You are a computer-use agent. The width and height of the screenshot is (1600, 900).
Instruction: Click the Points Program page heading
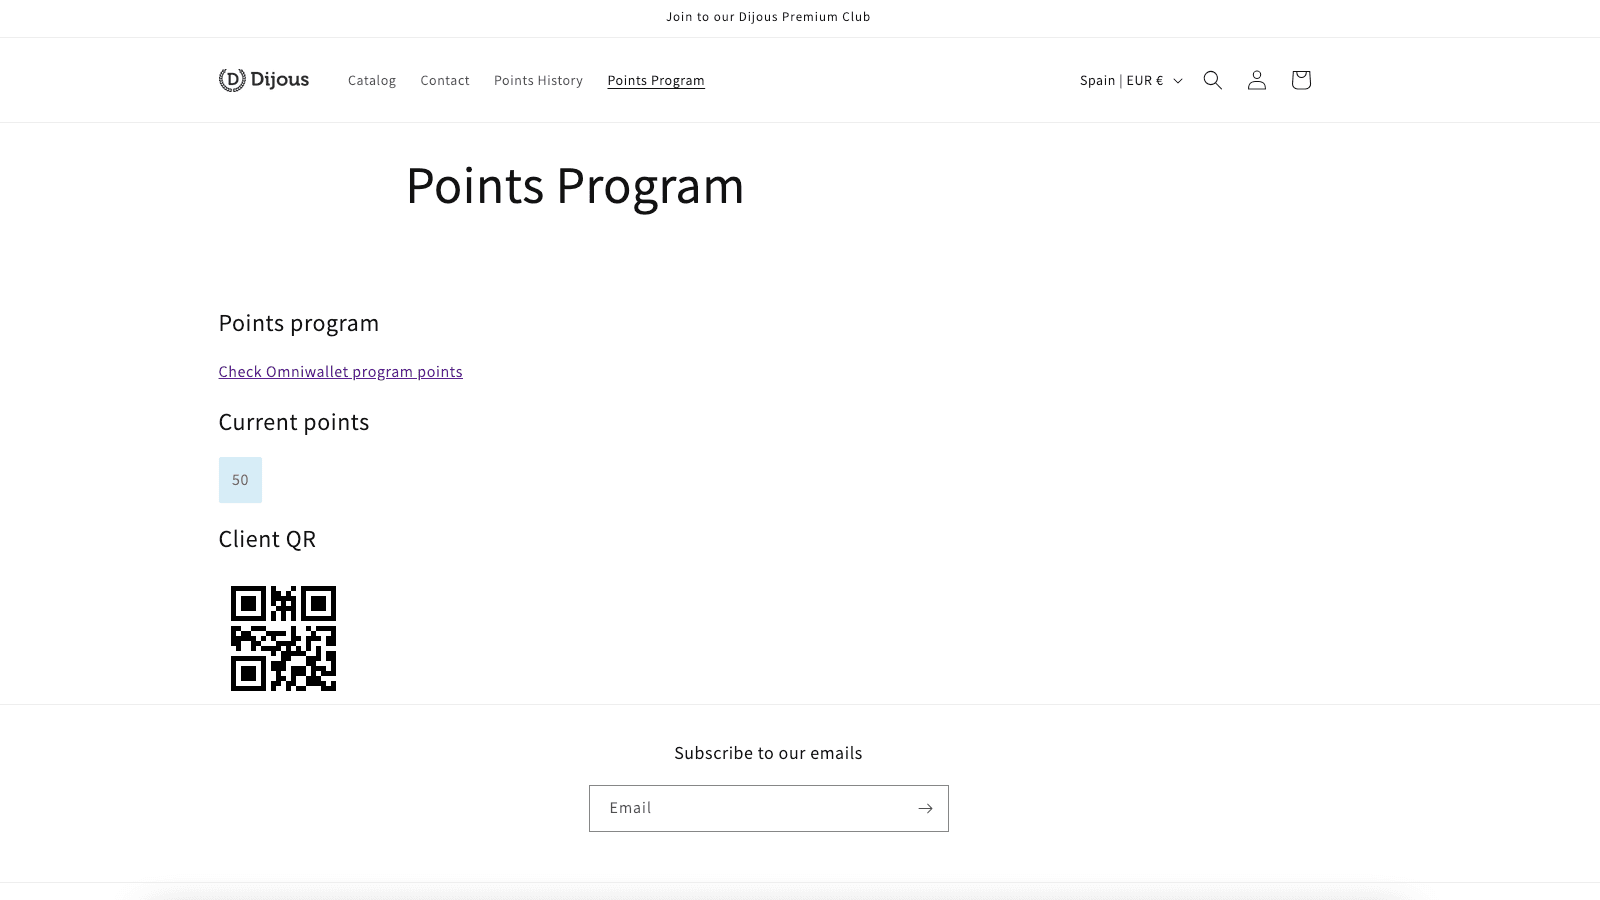[574, 186]
